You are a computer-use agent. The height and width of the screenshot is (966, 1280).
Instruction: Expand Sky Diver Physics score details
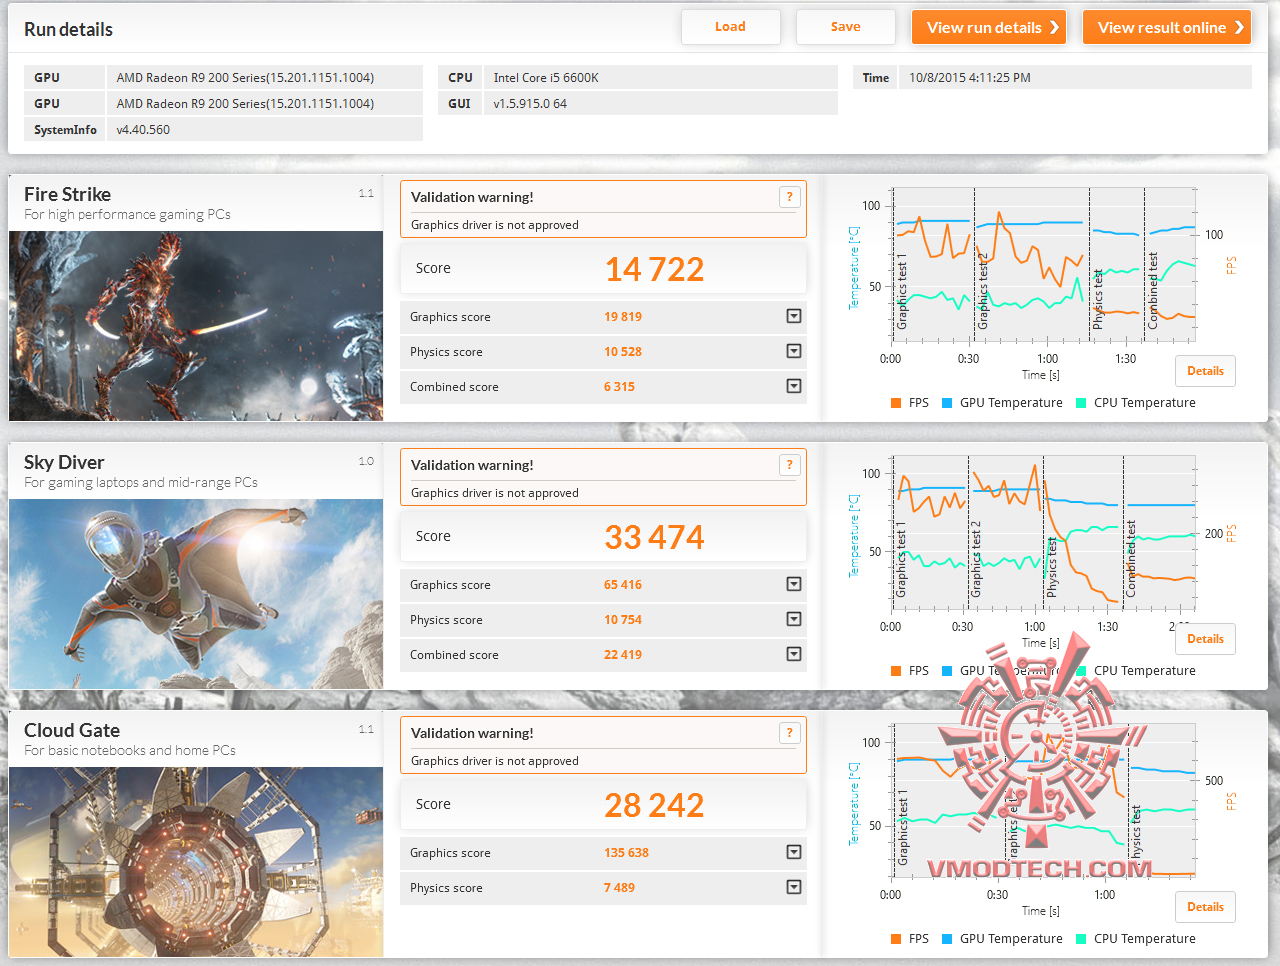794,619
